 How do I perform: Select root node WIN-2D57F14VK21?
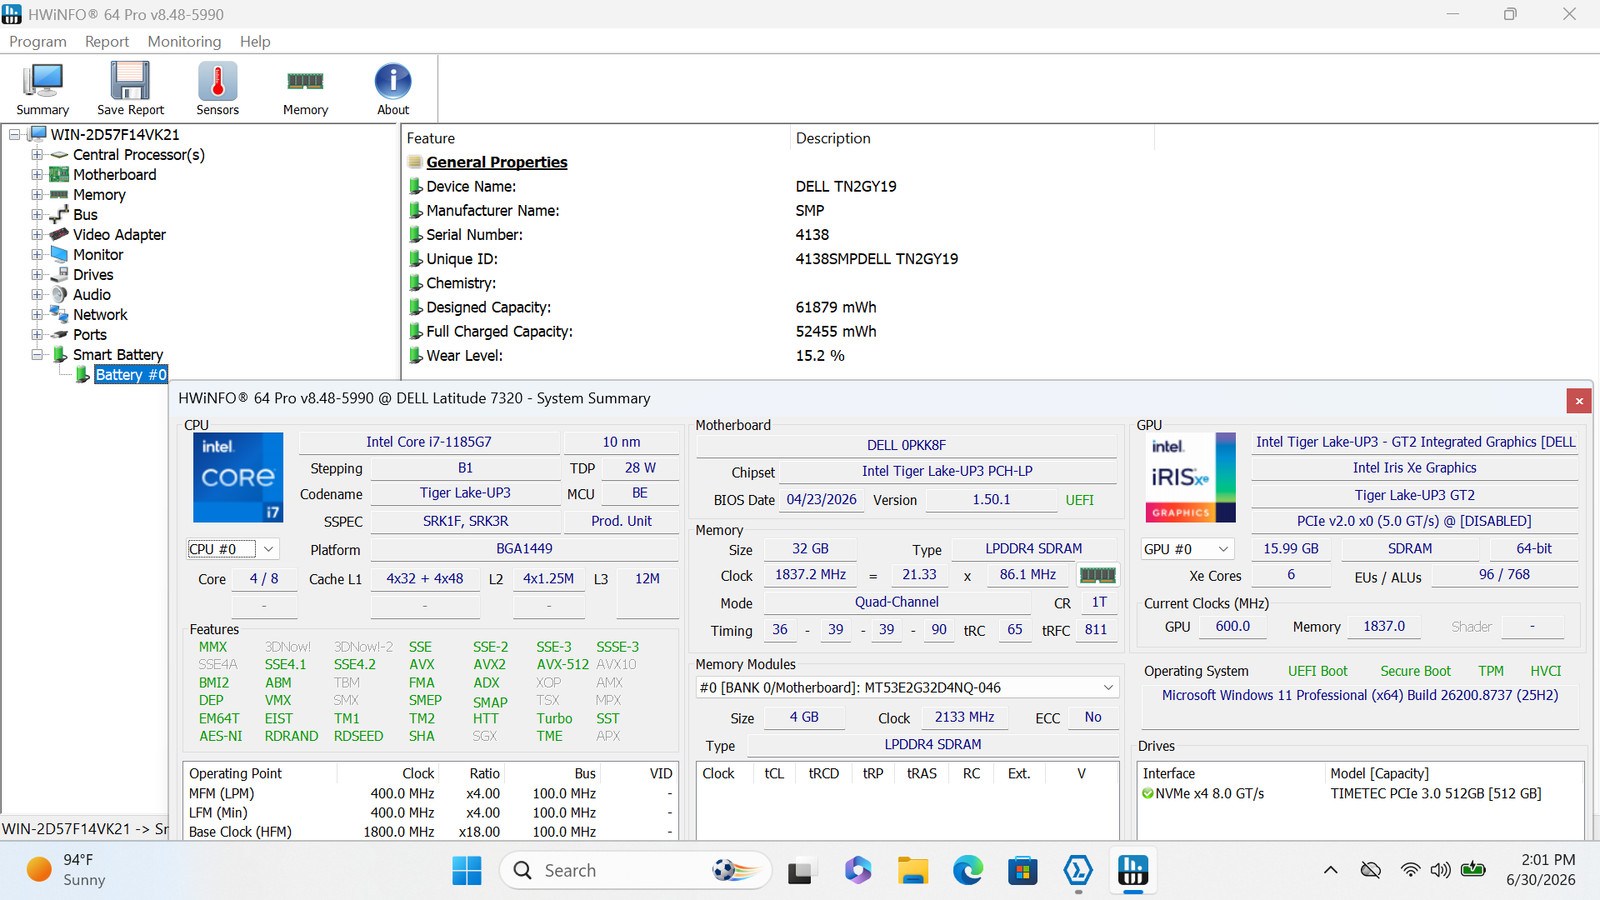click(115, 135)
